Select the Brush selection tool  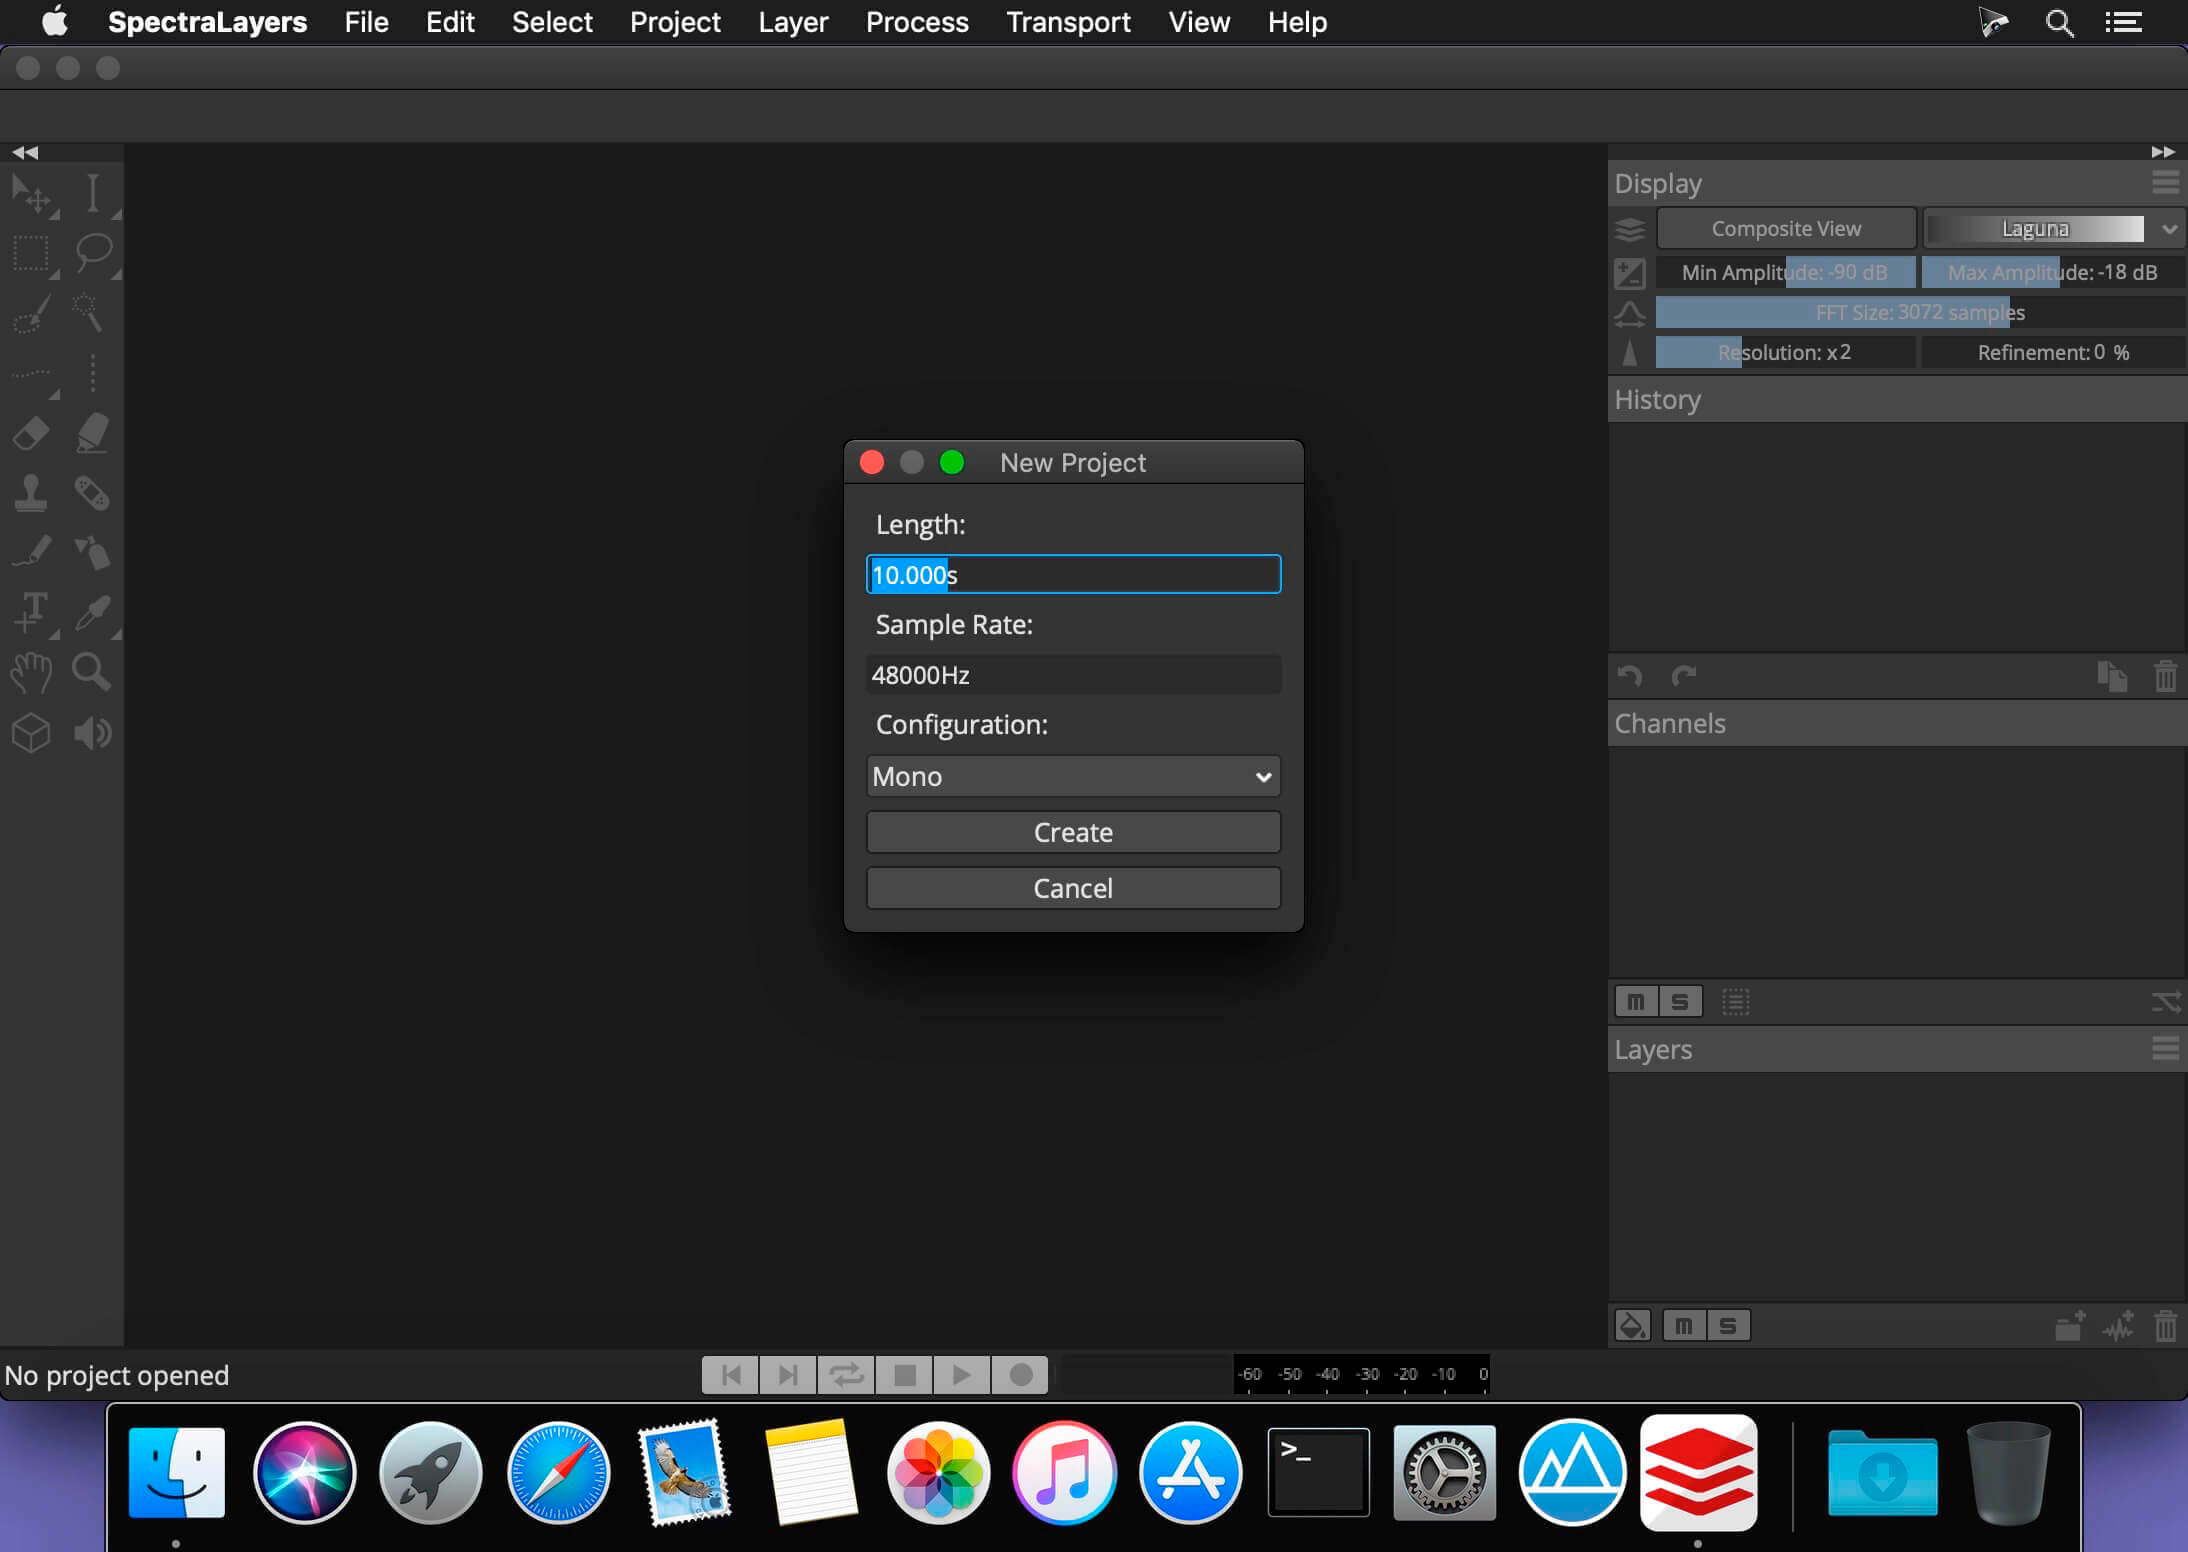point(31,313)
